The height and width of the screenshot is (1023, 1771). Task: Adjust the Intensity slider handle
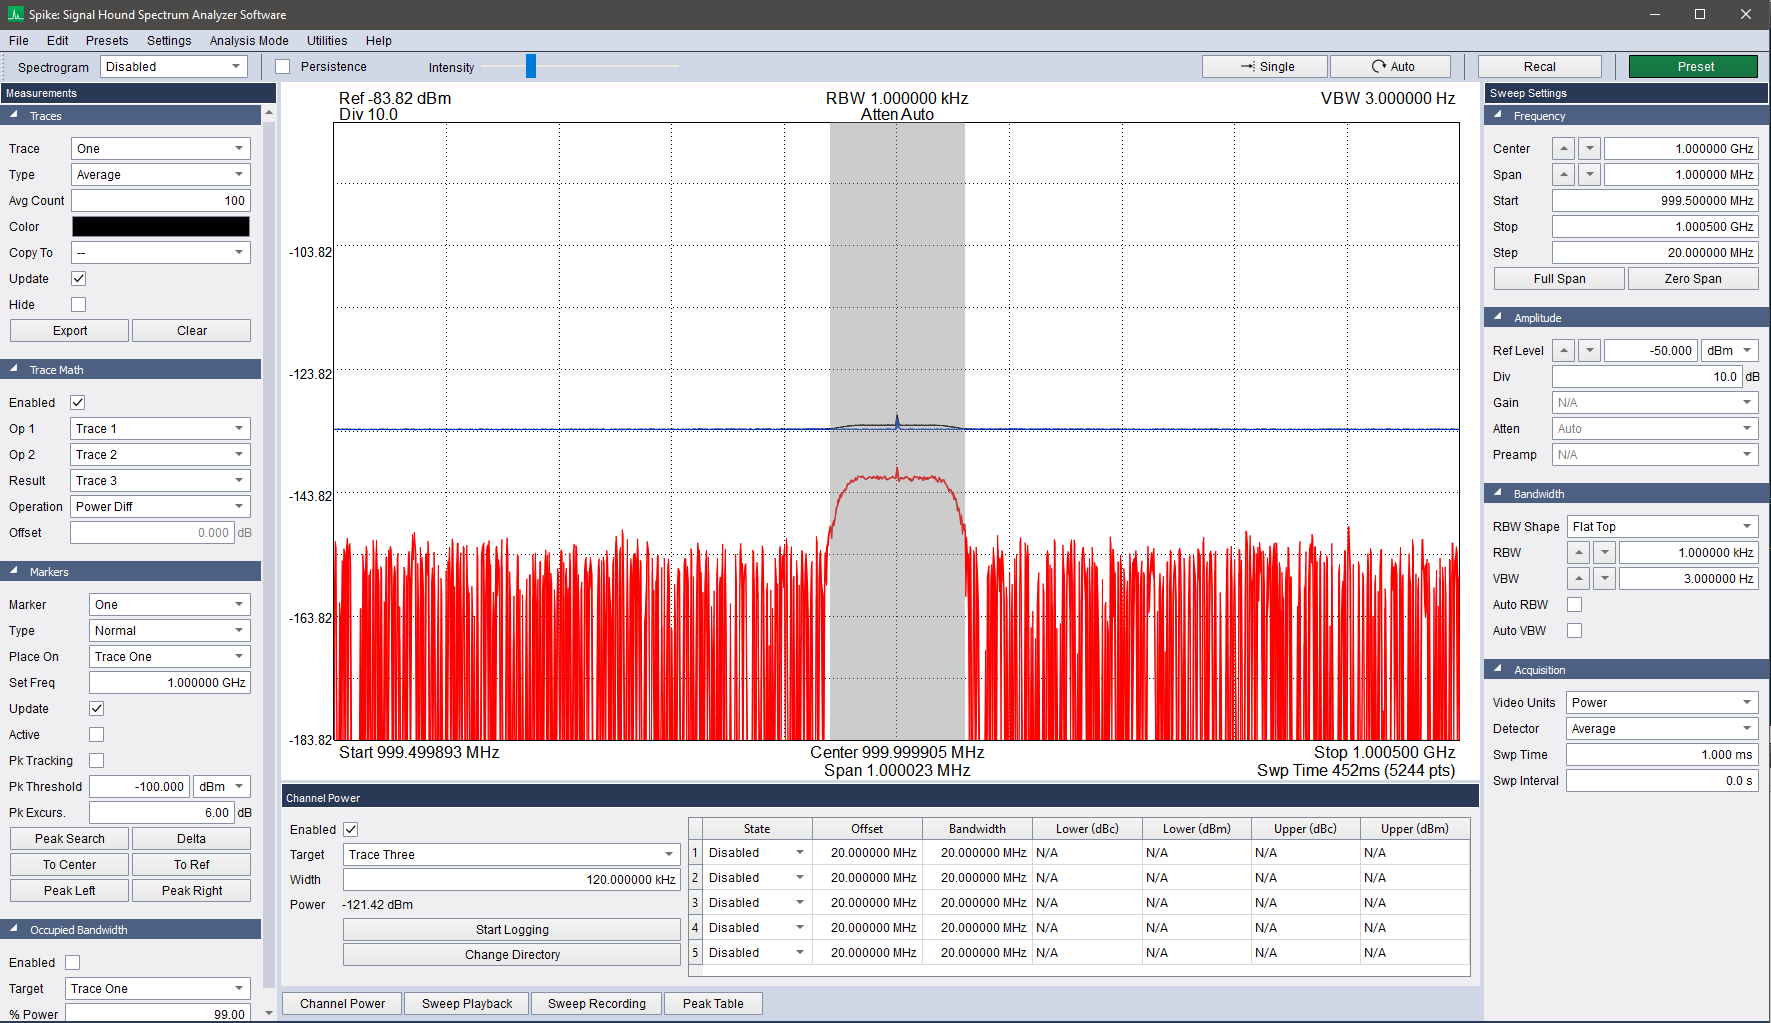531,67
